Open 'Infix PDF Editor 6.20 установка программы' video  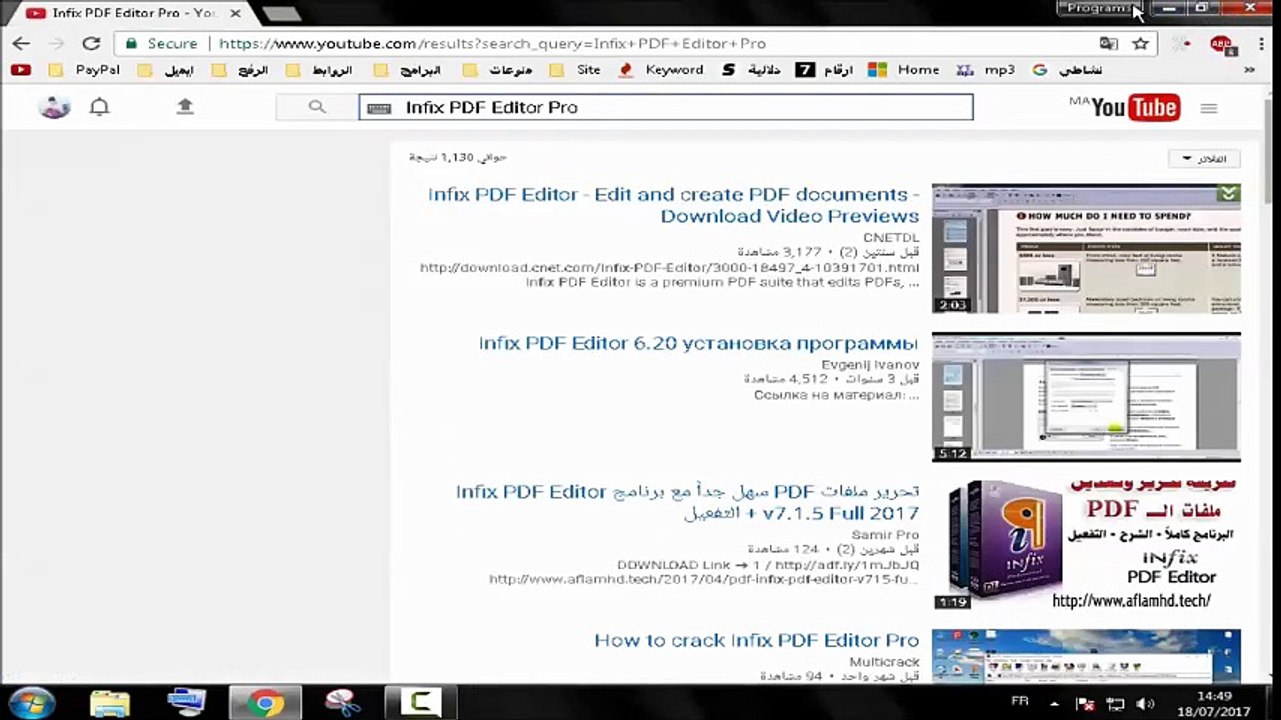[698, 343]
